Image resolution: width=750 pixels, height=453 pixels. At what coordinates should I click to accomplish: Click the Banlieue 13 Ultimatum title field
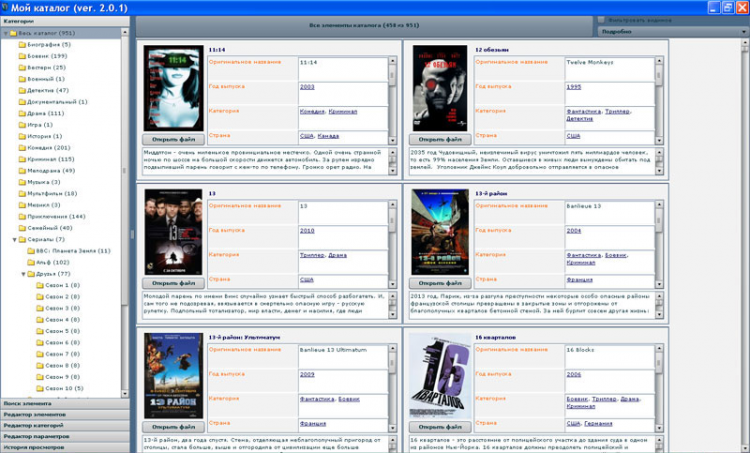[343, 357]
